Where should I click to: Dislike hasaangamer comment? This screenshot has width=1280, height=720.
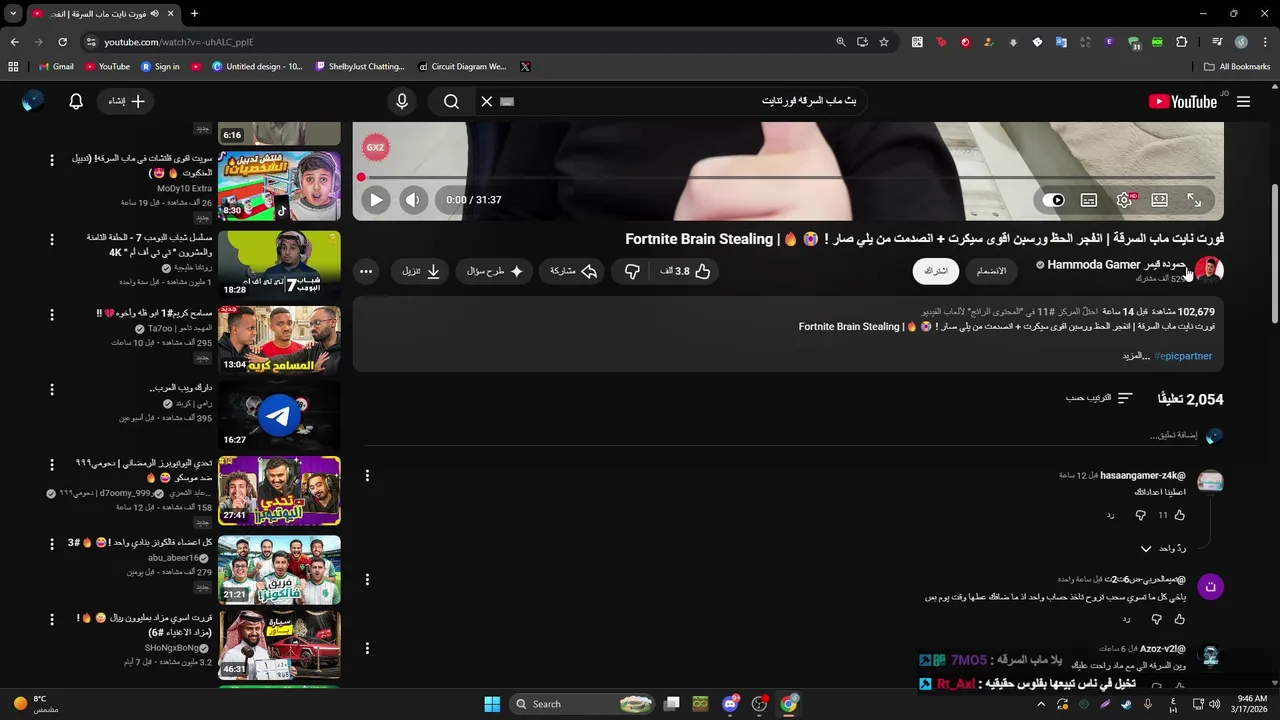(1140, 515)
